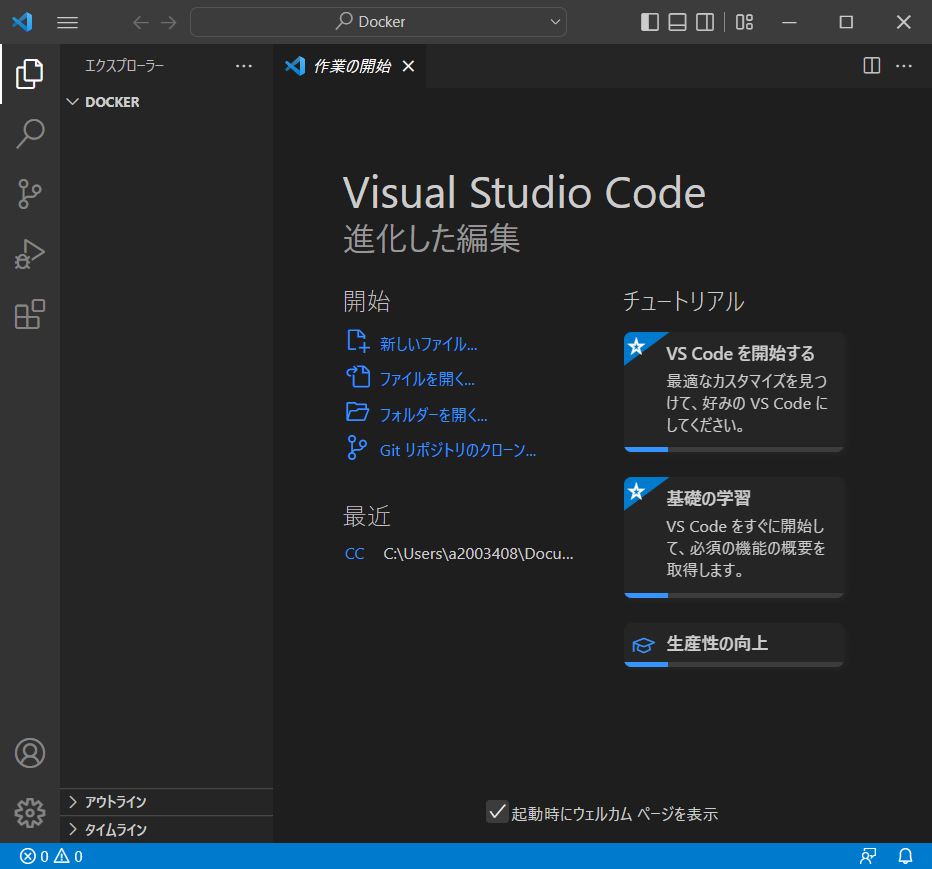Click the VS Code logo in title bar
Viewport: 932px width, 869px height.
23,22
